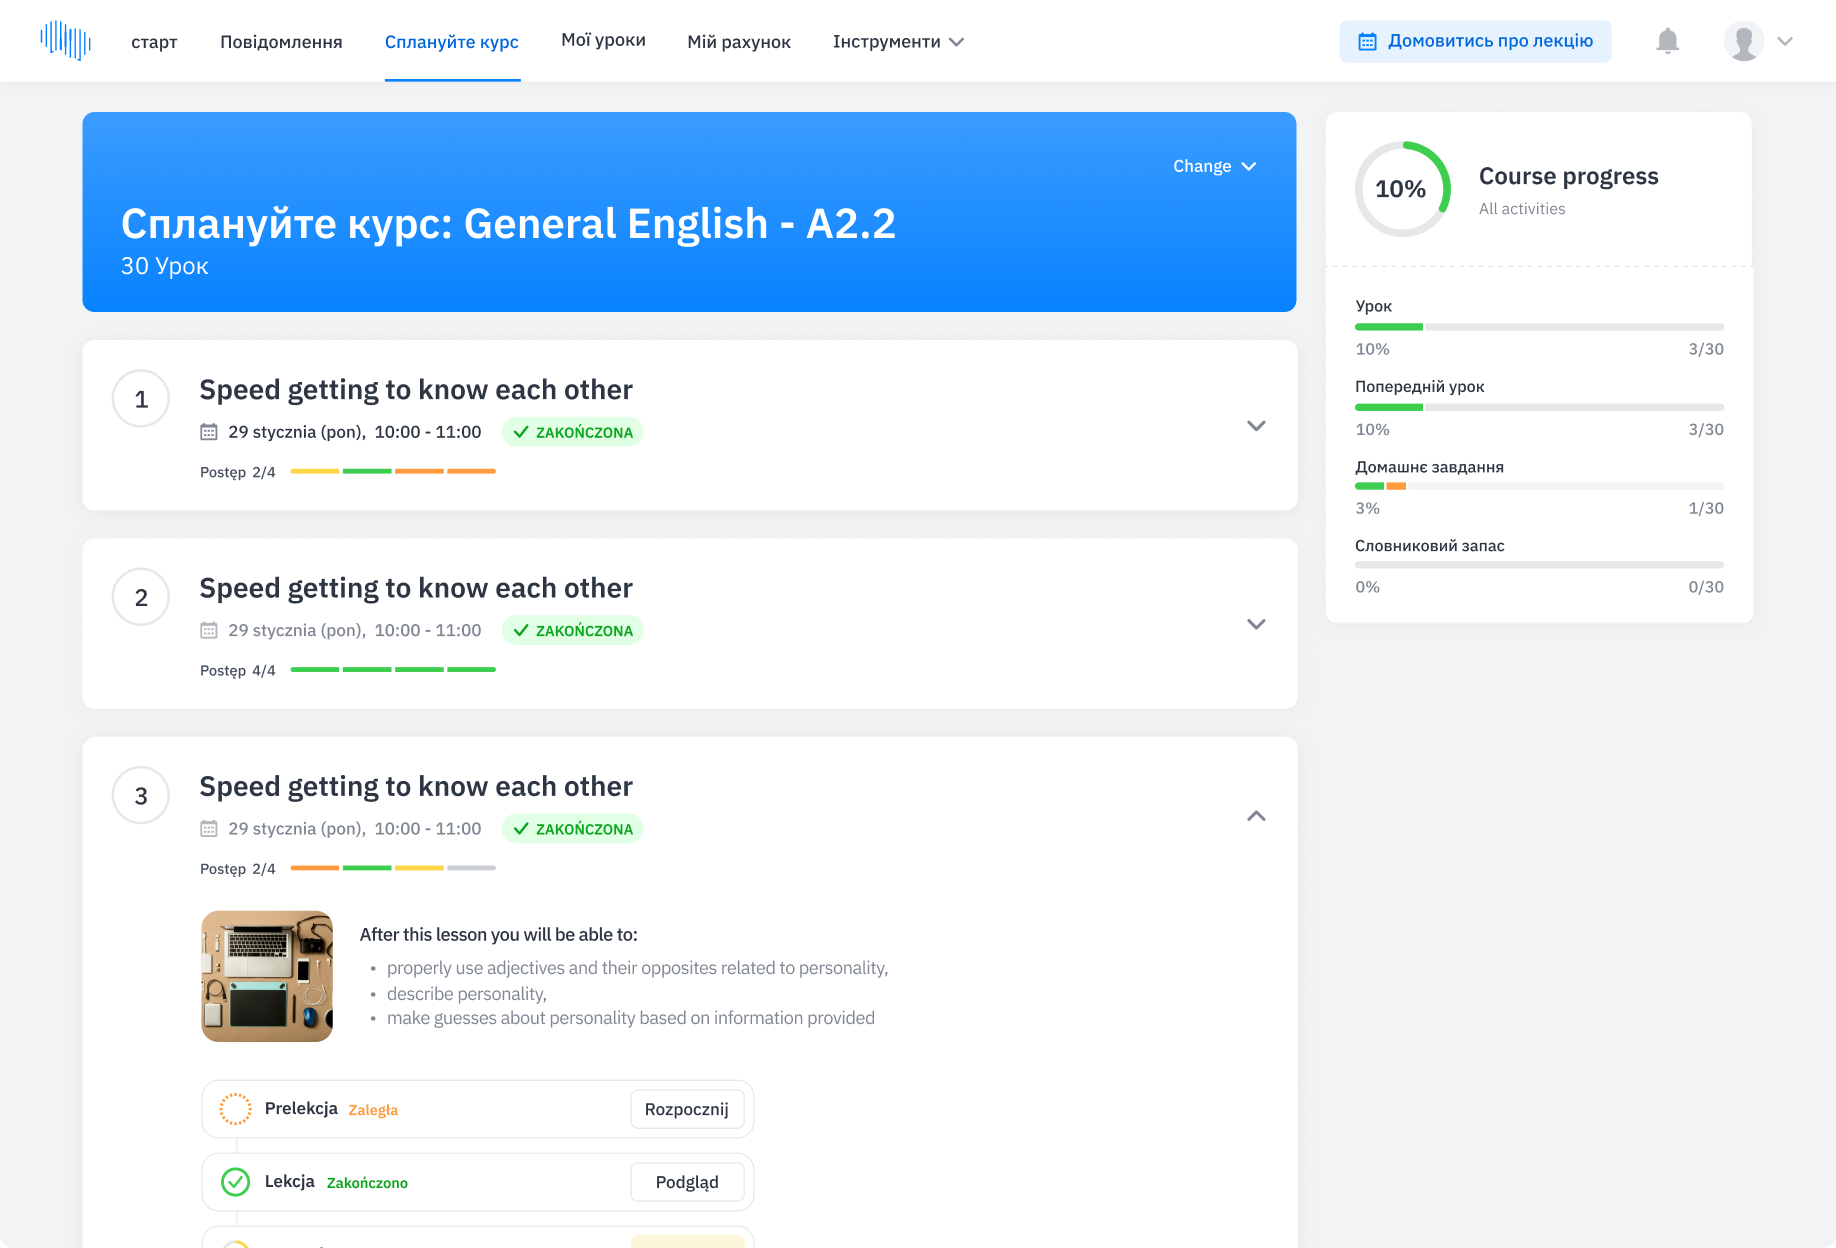Open the Change course dropdown
This screenshot has height=1248, width=1836.
coord(1214,166)
